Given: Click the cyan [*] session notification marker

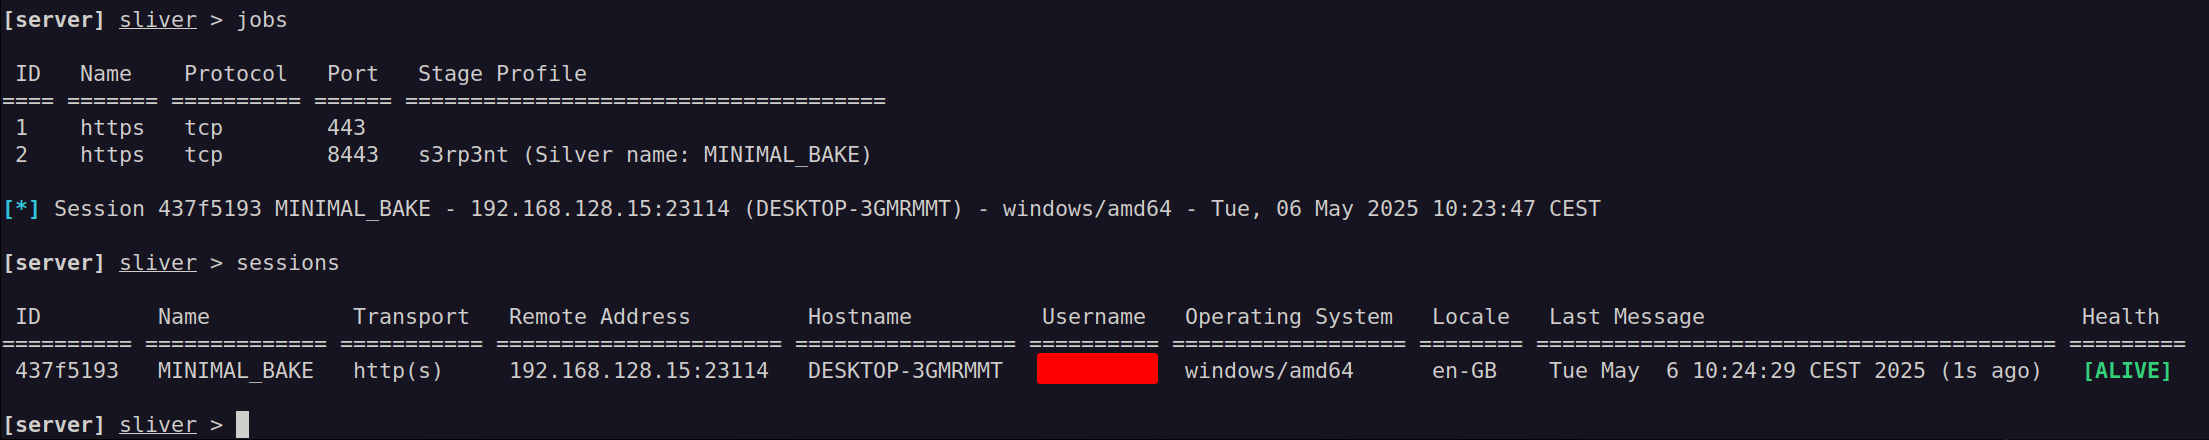Looking at the screenshot, I should (21, 209).
